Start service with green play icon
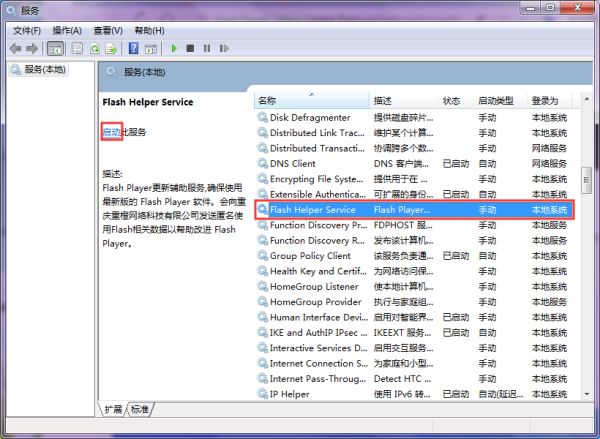The height and width of the screenshot is (439, 600). pos(174,48)
